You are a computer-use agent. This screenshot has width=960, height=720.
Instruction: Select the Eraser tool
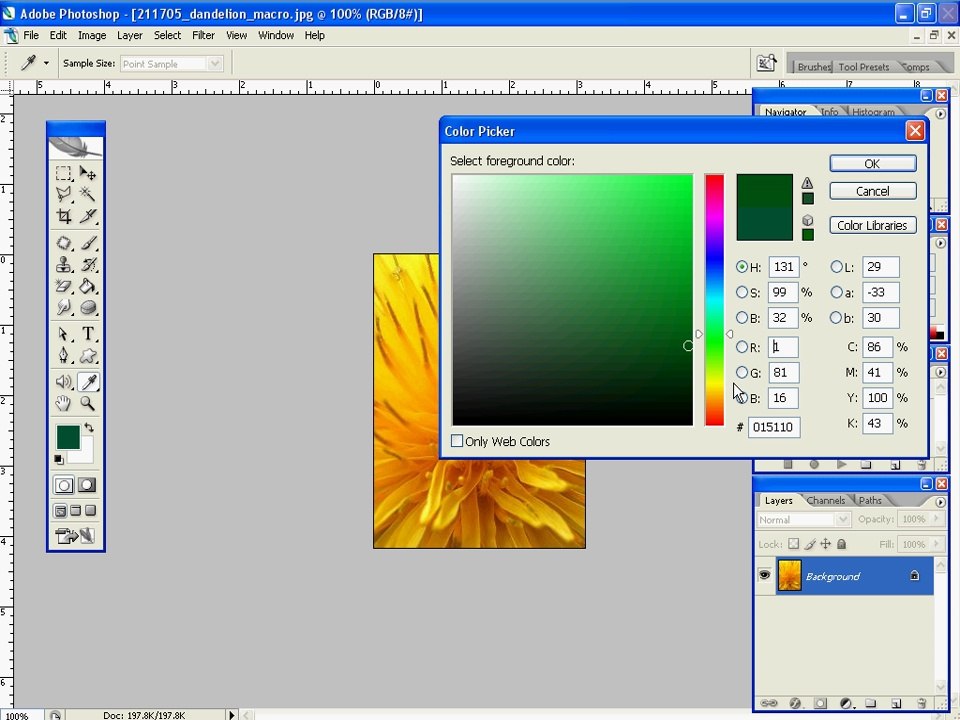(64, 286)
